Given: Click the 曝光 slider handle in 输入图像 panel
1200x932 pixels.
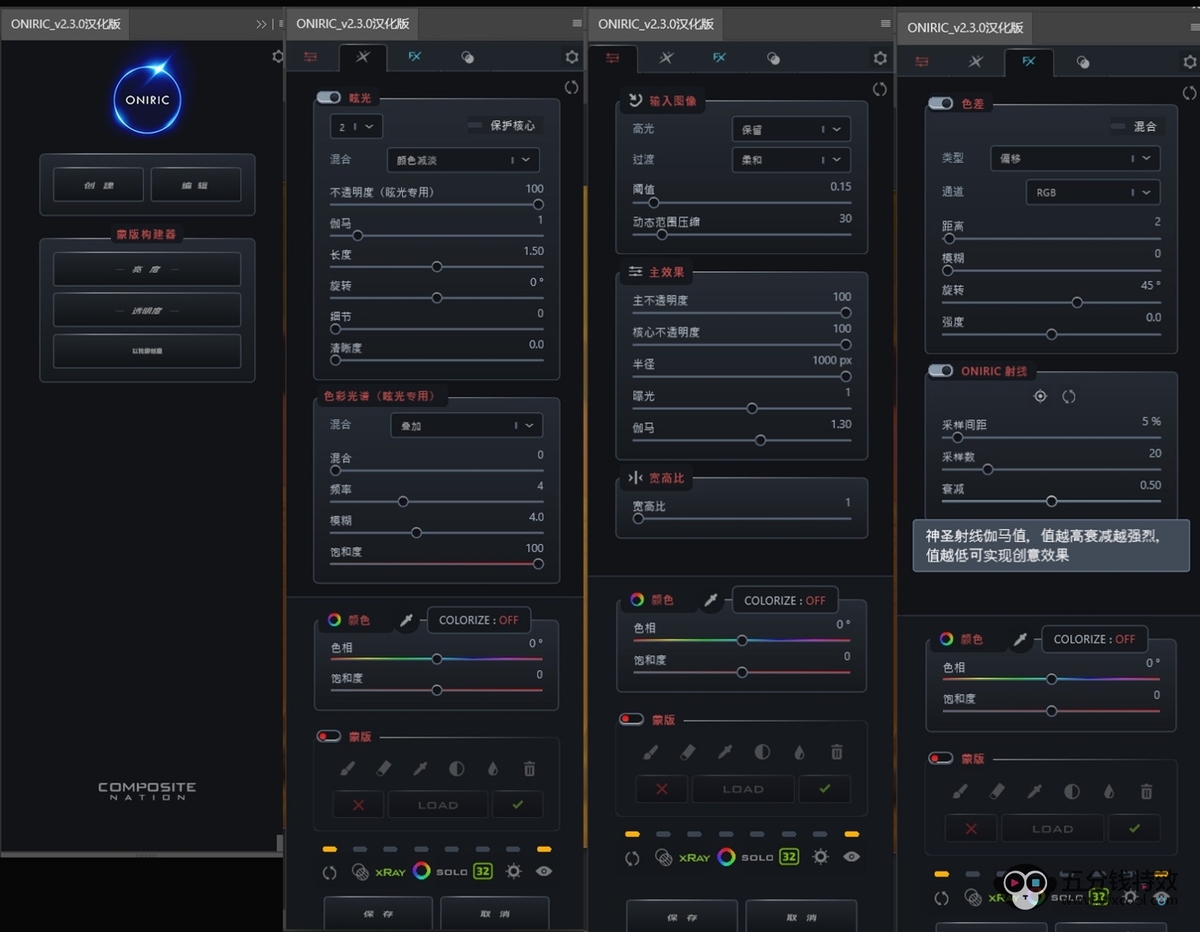Looking at the screenshot, I should 752,408.
